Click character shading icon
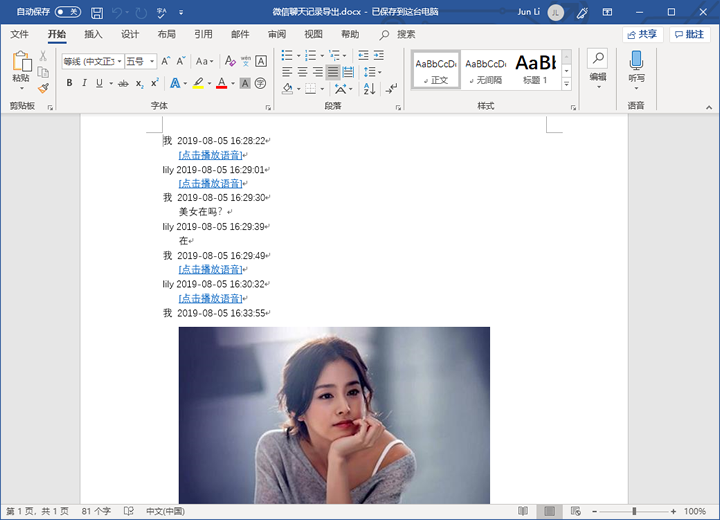Viewport: 720px width, 520px height. pos(245,83)
